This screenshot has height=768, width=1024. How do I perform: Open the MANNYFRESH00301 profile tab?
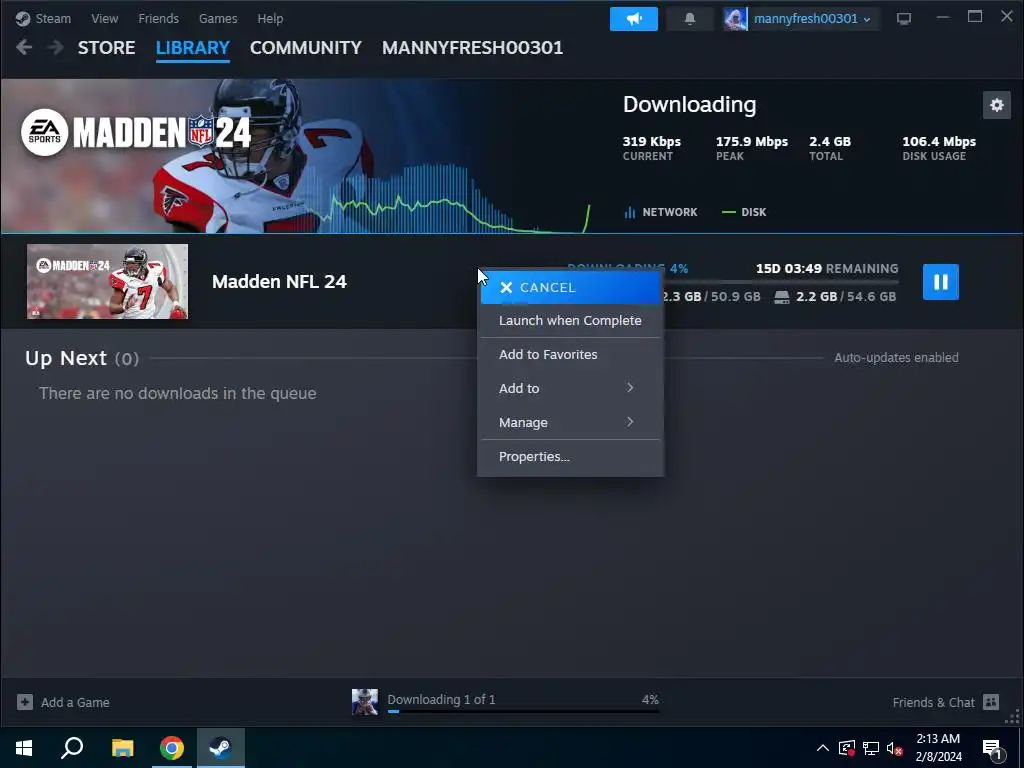point(472,48)
